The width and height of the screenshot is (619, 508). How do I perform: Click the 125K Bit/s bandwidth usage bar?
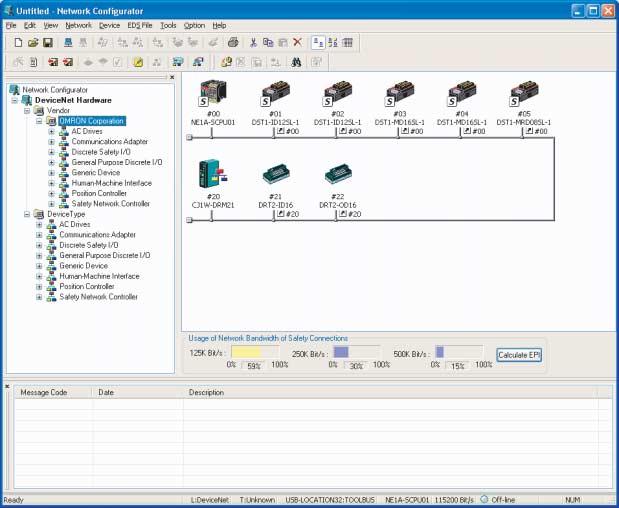[255, 352]
